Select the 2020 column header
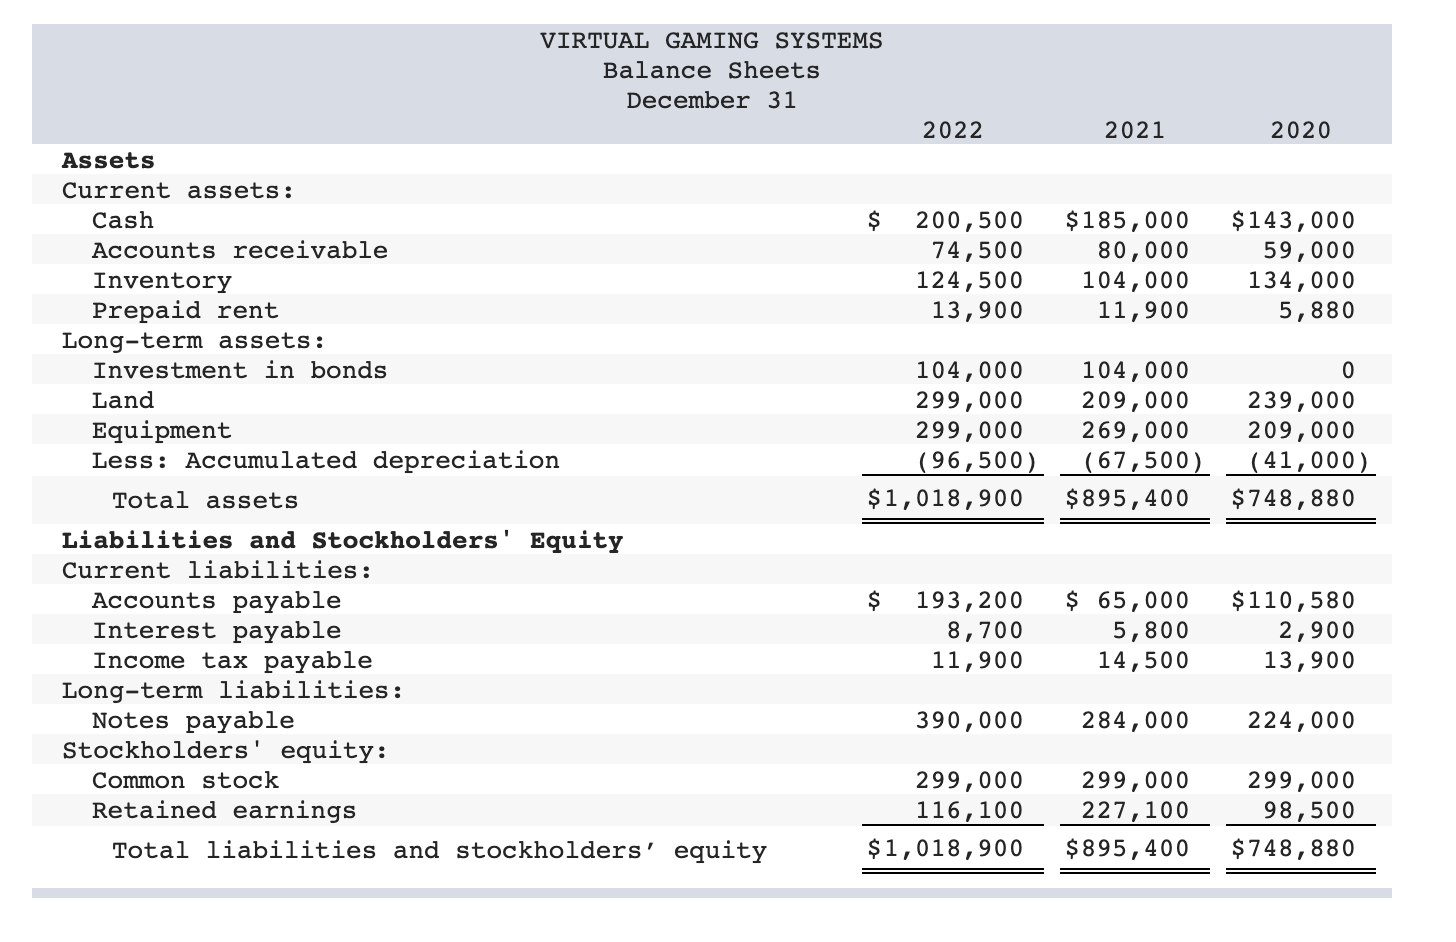Screen dimensions: 1456x942 coord(1301,130)
